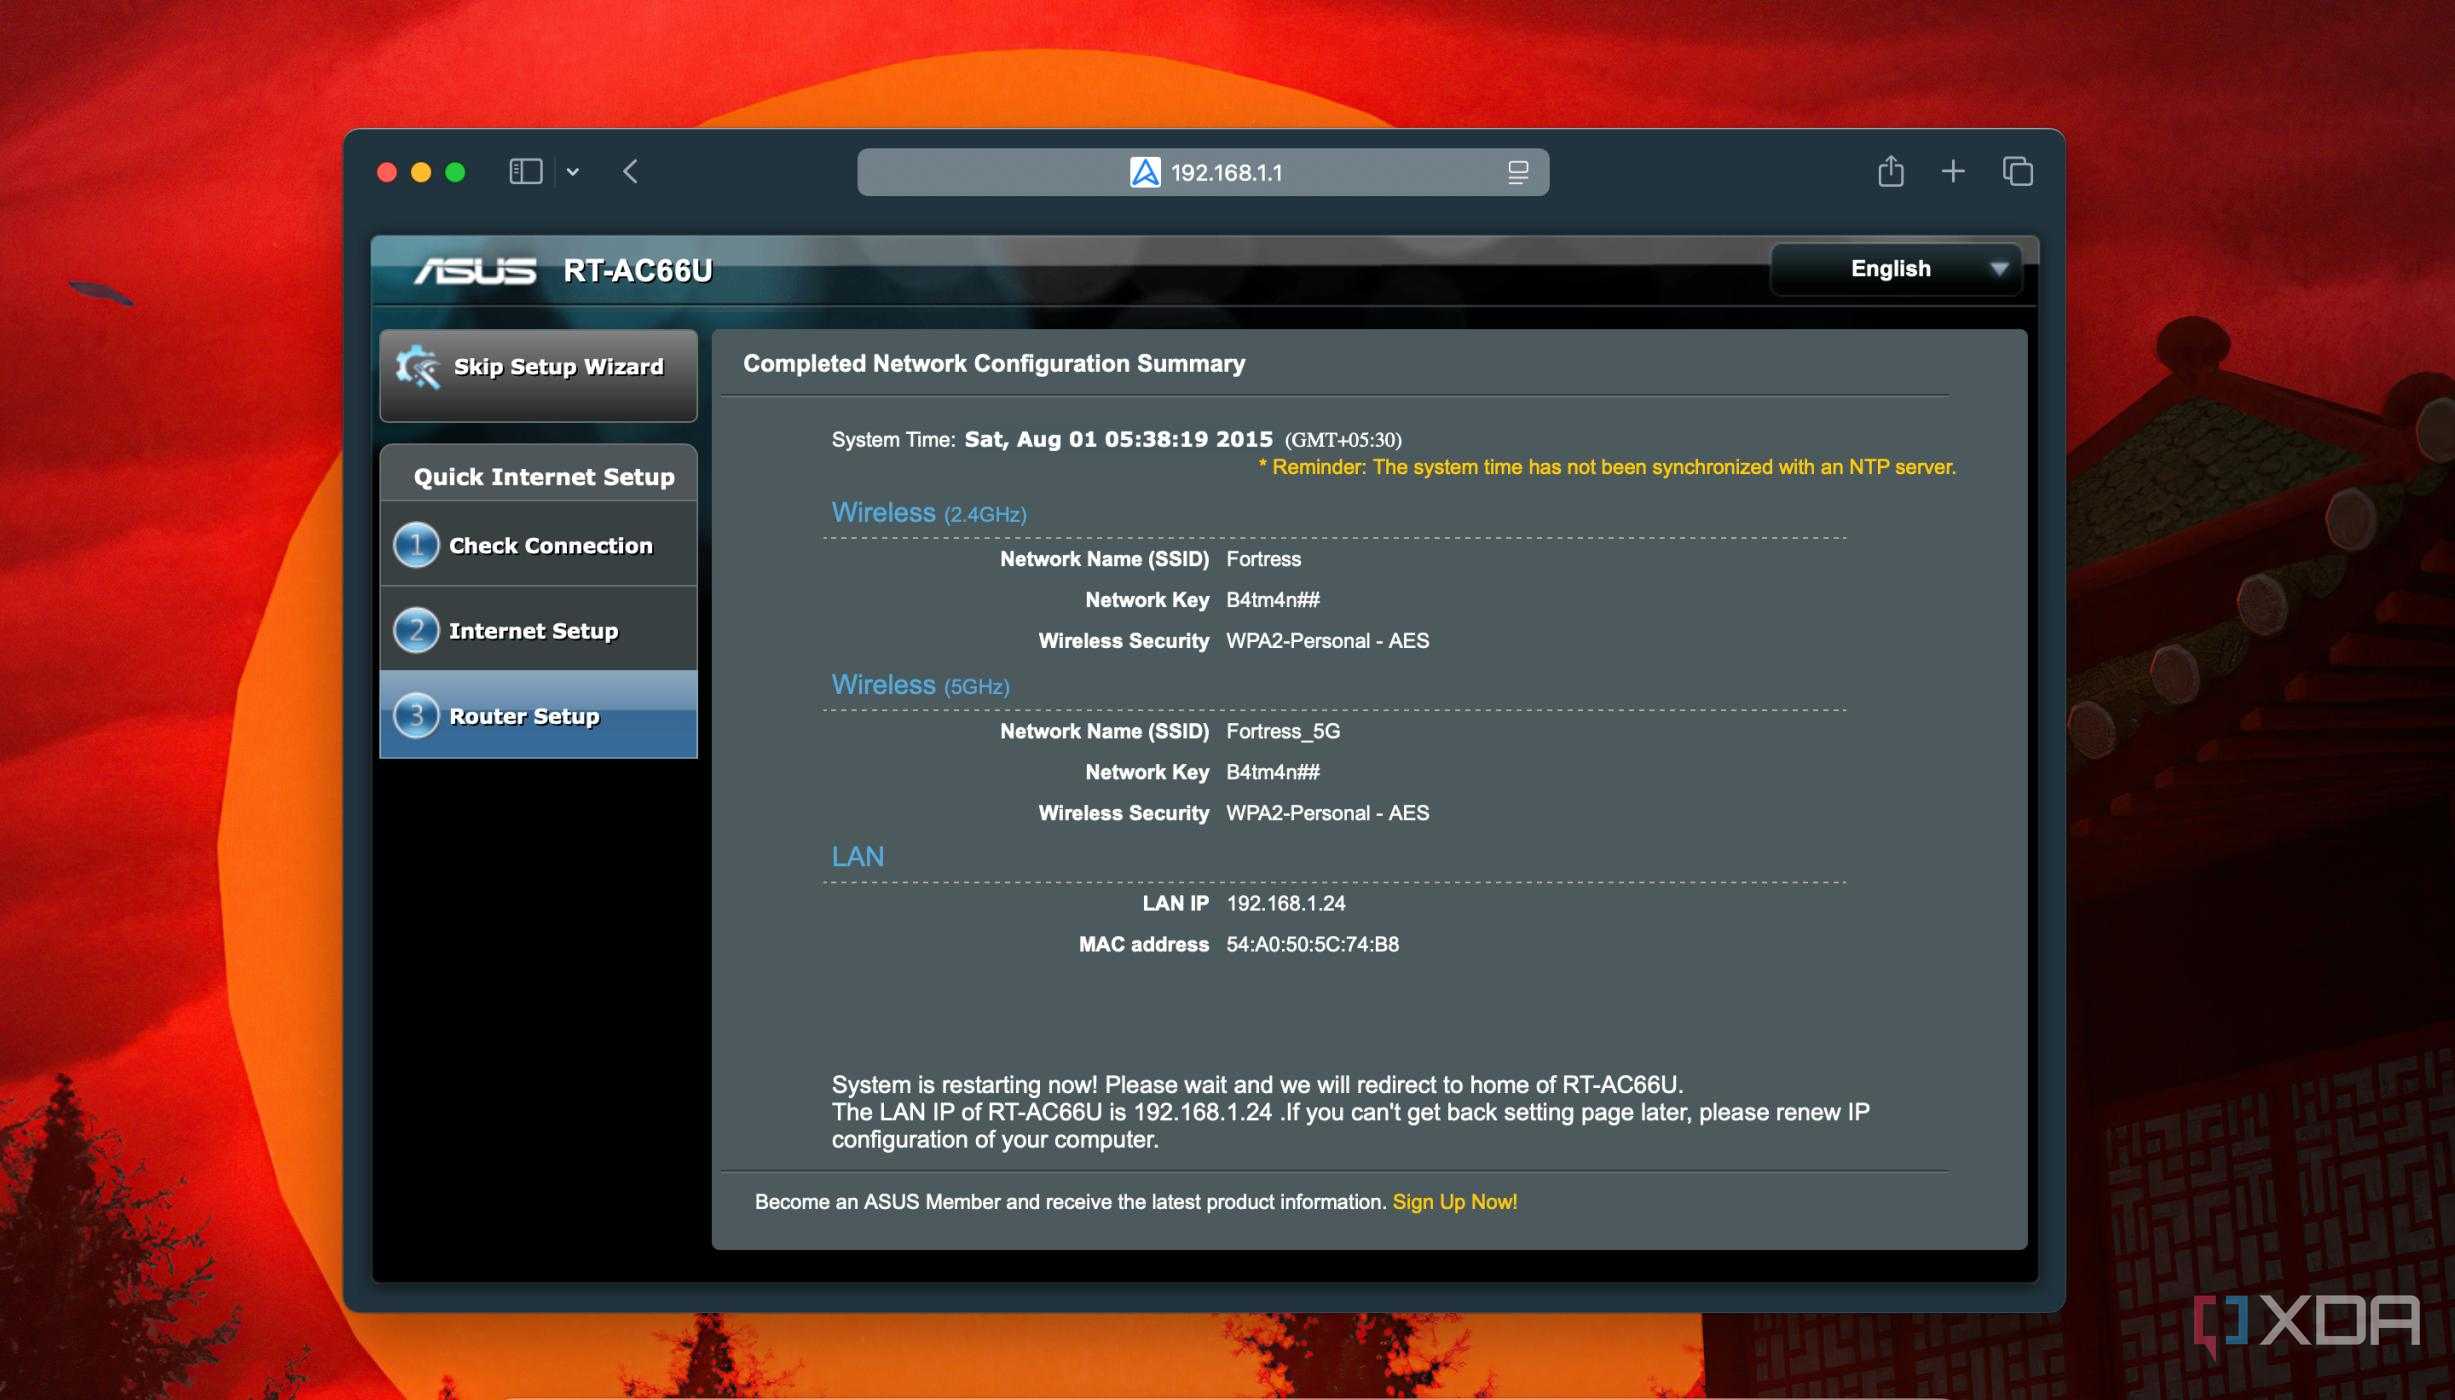Select step 1 Check Connection
This screenshot has height=1400, width=2455.
pyautogui.click(x=538, y=545)
